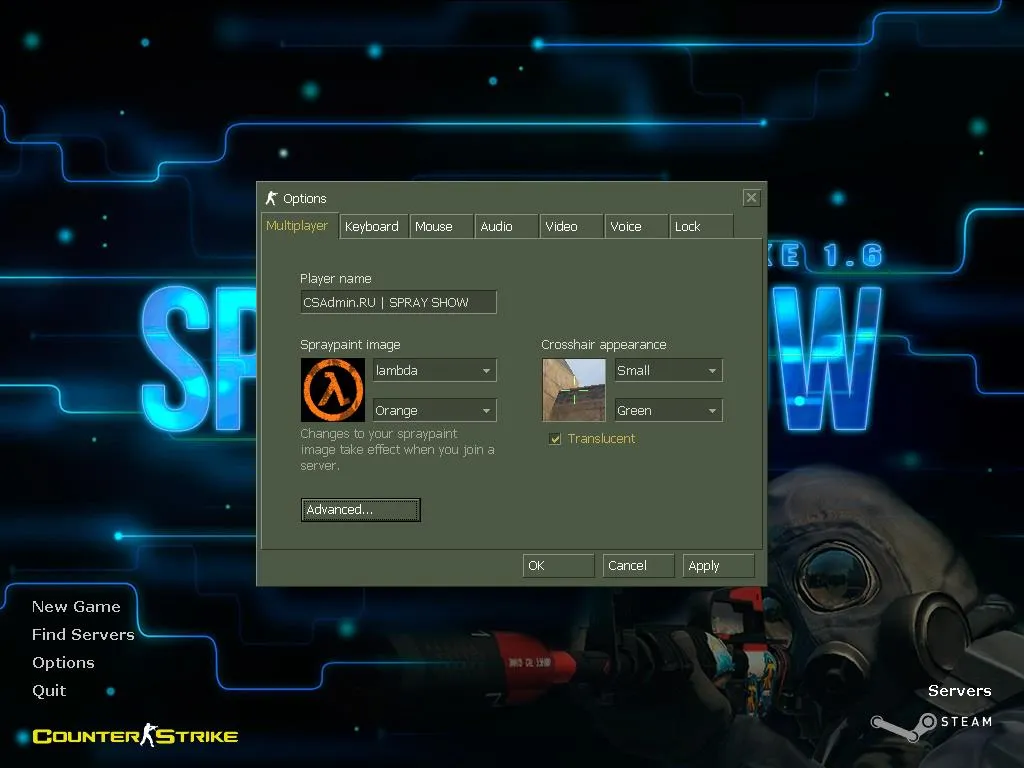Viewport: 1024px width, 768px height.
Task: Close the Options dialog with X
Action: 751,198
